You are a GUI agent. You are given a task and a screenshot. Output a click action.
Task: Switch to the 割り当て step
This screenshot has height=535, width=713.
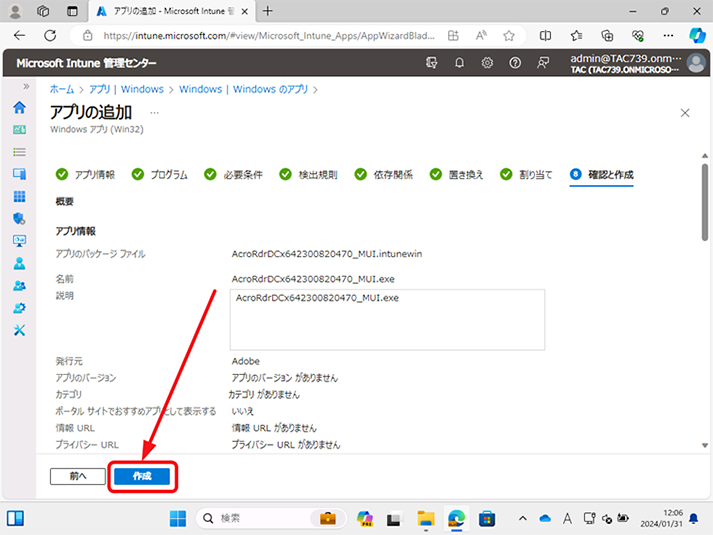pos(526,175)
